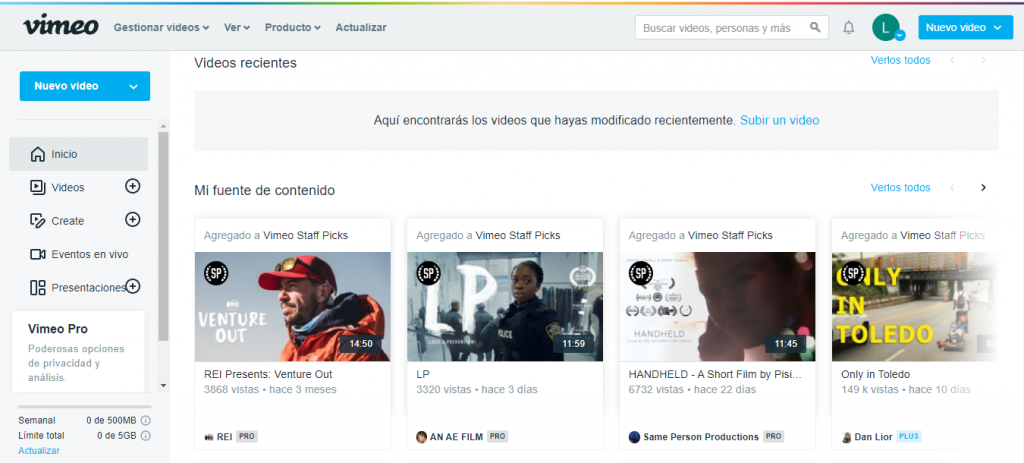Click the Same Person Productions avatar
The image size is (1024, 463).
634,437
